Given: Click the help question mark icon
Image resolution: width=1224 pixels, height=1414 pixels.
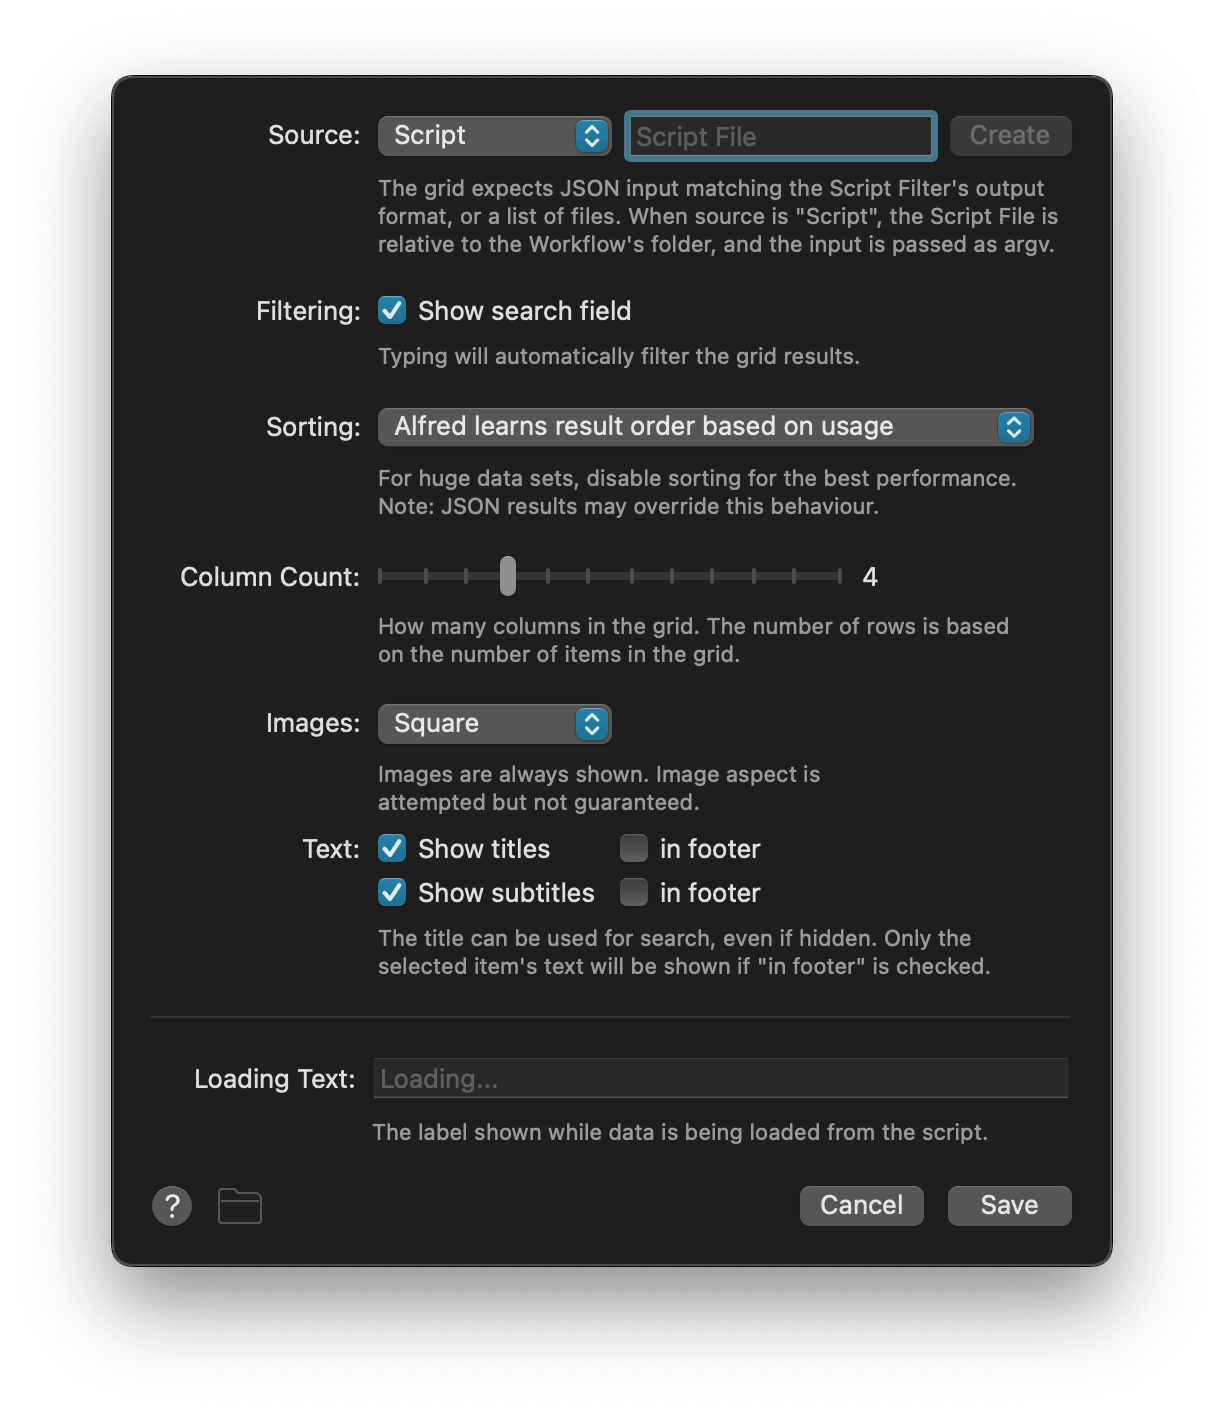Looking at the screenshot, I should (172, 1205).
